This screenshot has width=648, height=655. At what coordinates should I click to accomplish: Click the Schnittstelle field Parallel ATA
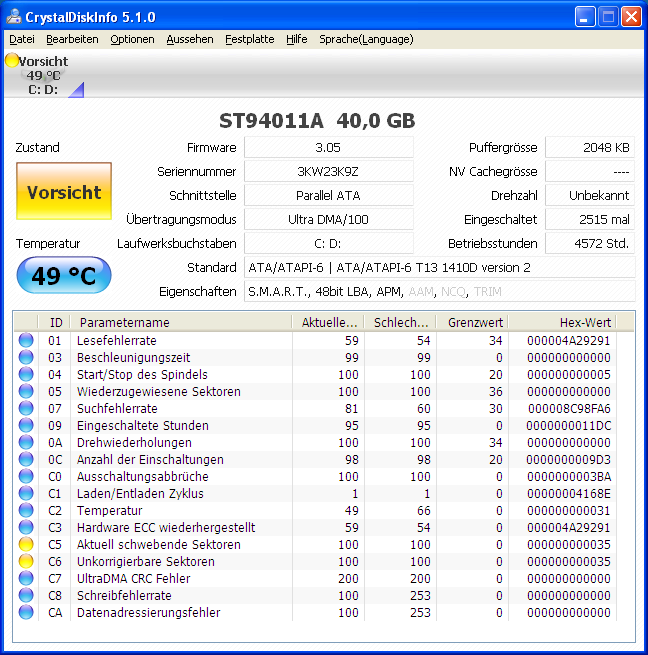[328, 195]
